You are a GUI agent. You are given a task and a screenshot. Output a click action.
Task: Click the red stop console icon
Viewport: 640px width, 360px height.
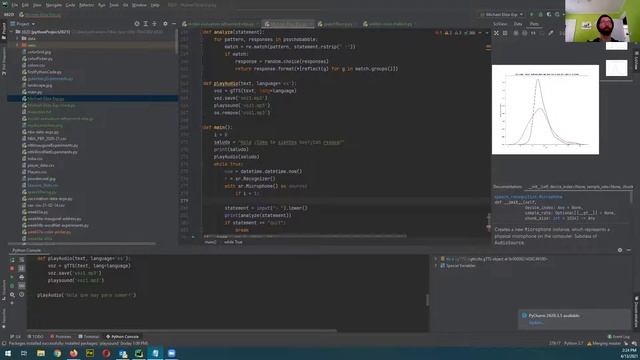tap(12, 268)
